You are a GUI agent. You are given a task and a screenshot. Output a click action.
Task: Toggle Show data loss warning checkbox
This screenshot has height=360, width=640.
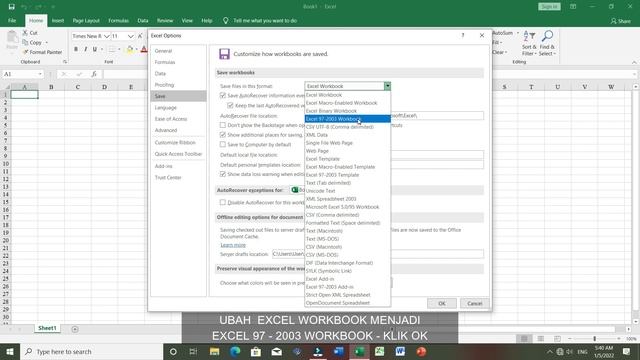223,174
